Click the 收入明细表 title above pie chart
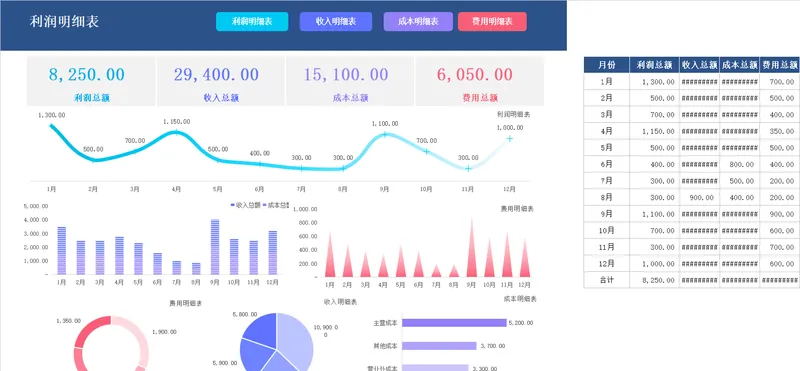The image size is (800, 371). 340,302
